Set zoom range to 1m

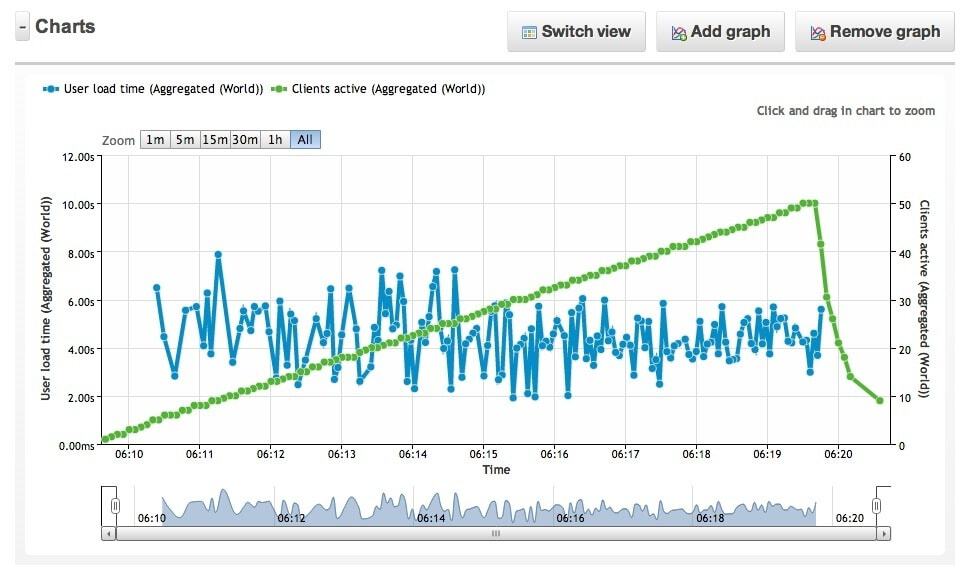pyautogui.click(x=155, y=140)
